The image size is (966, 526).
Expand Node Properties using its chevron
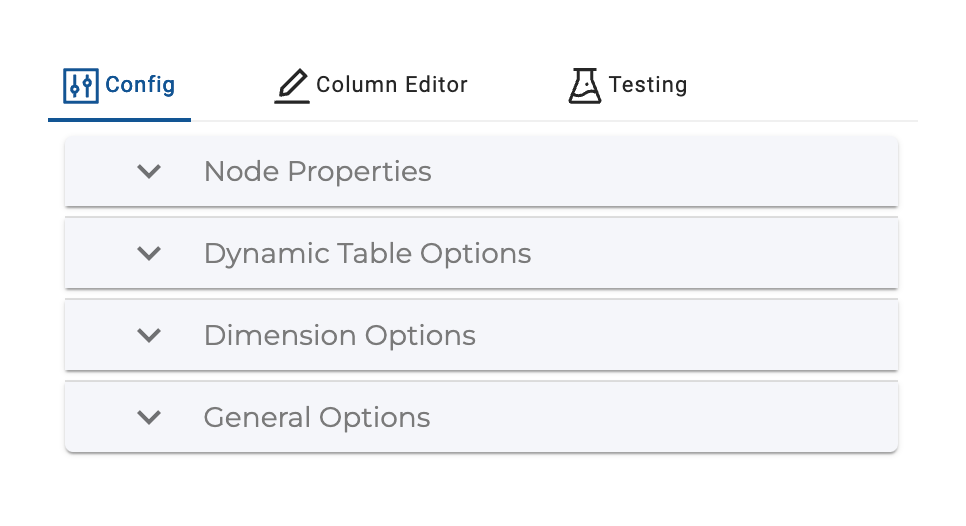(149, 171)
